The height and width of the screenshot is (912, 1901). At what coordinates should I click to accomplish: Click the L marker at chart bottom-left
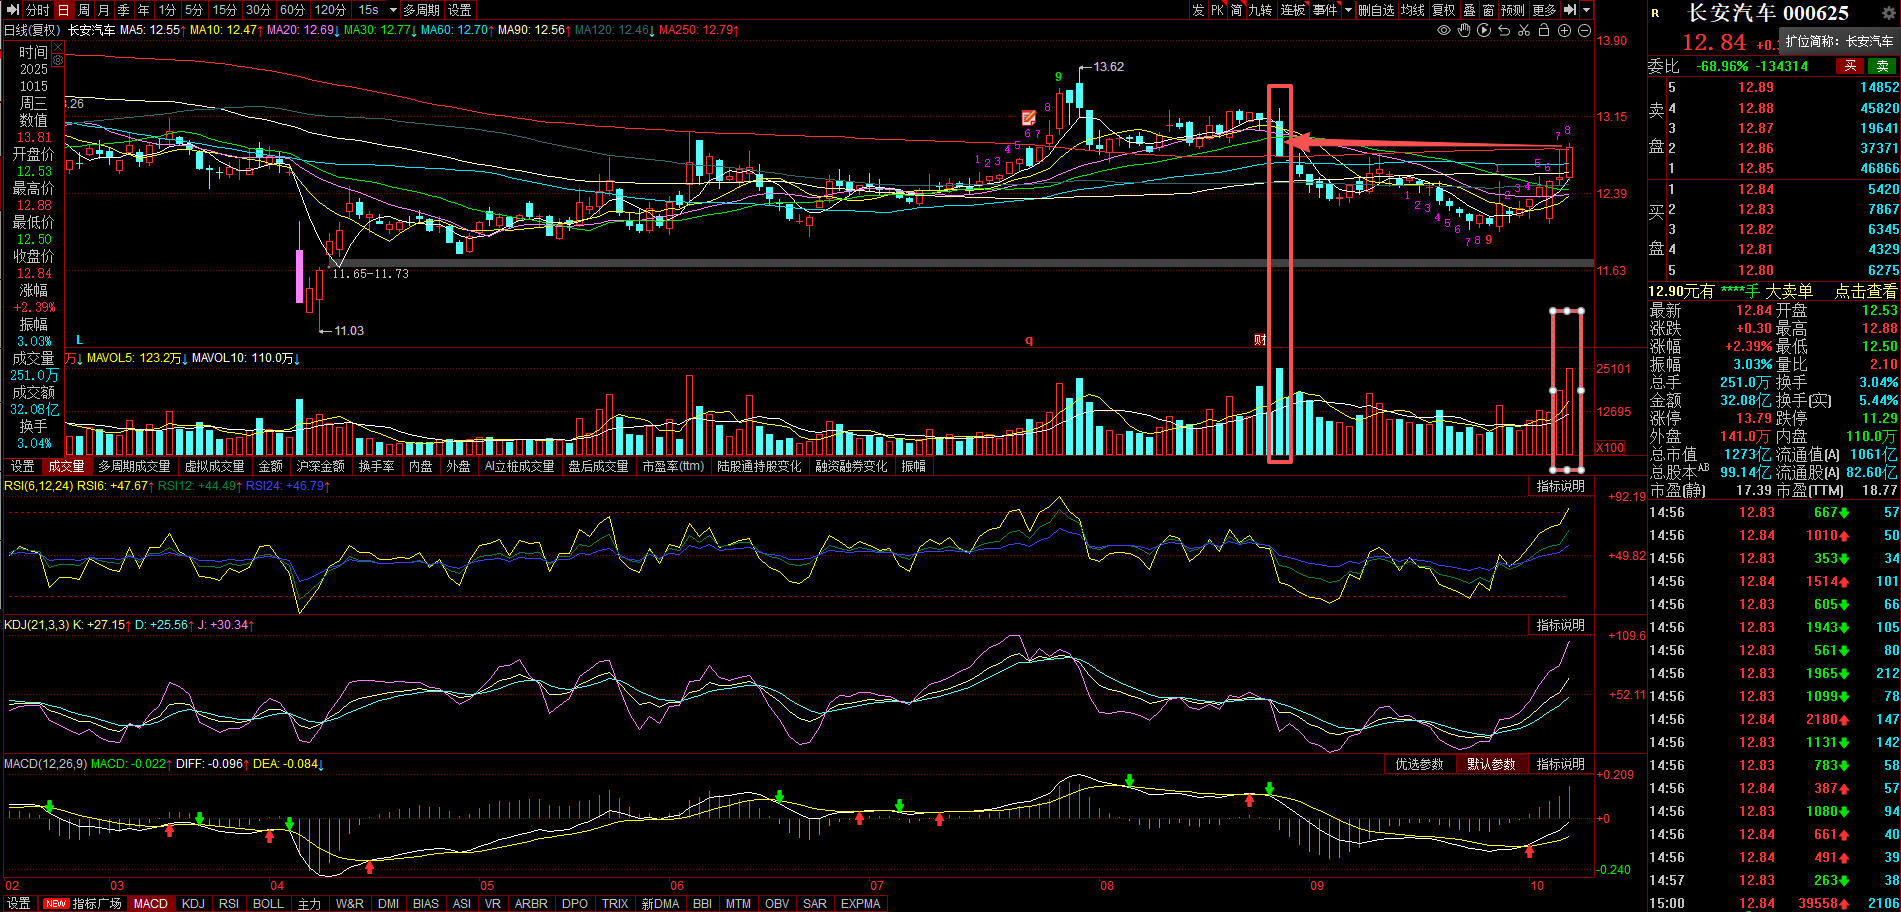click(x=79, y=340)
